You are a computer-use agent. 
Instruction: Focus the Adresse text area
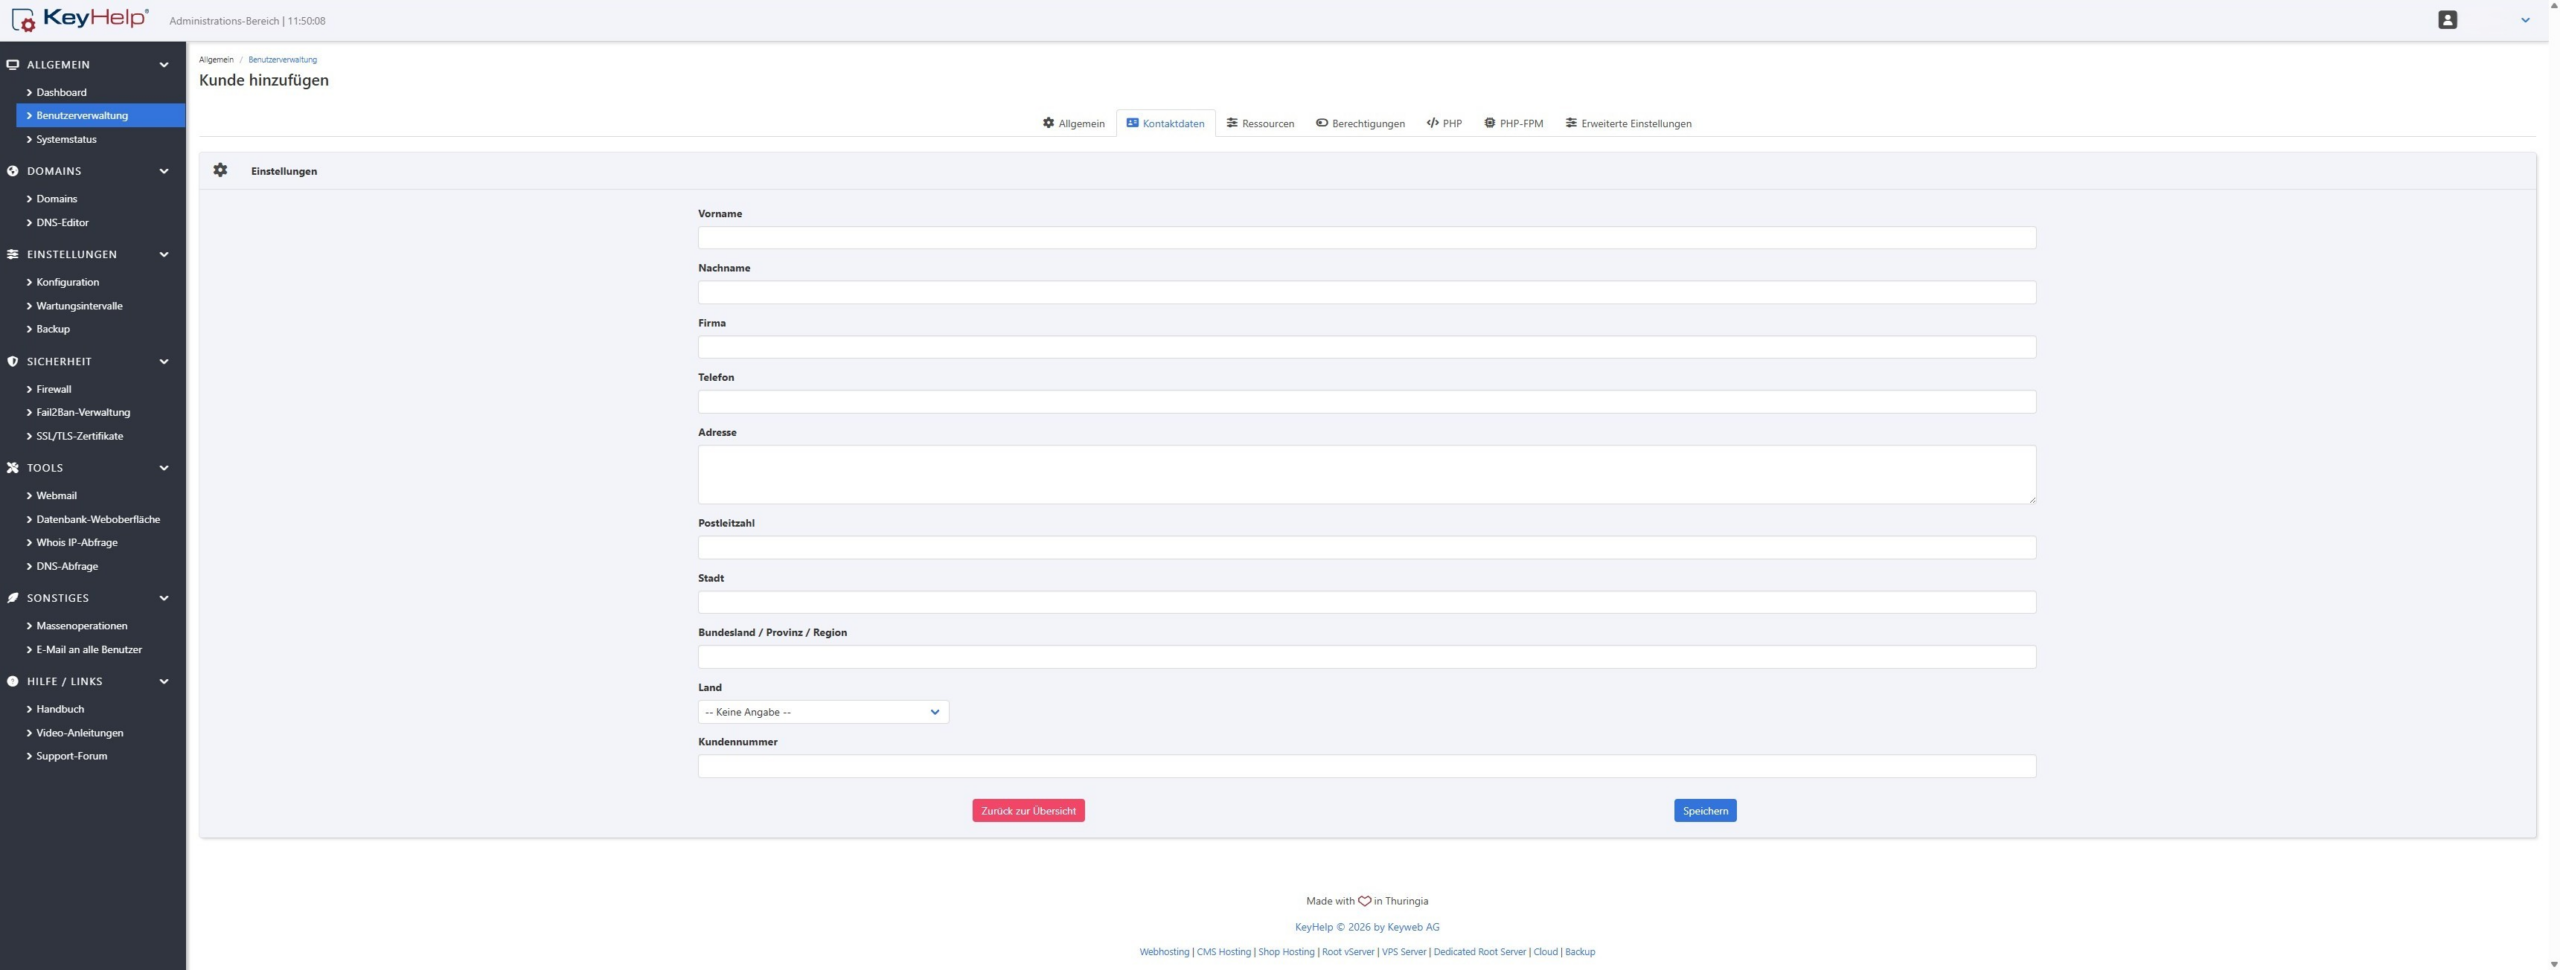click(1367, 475)
